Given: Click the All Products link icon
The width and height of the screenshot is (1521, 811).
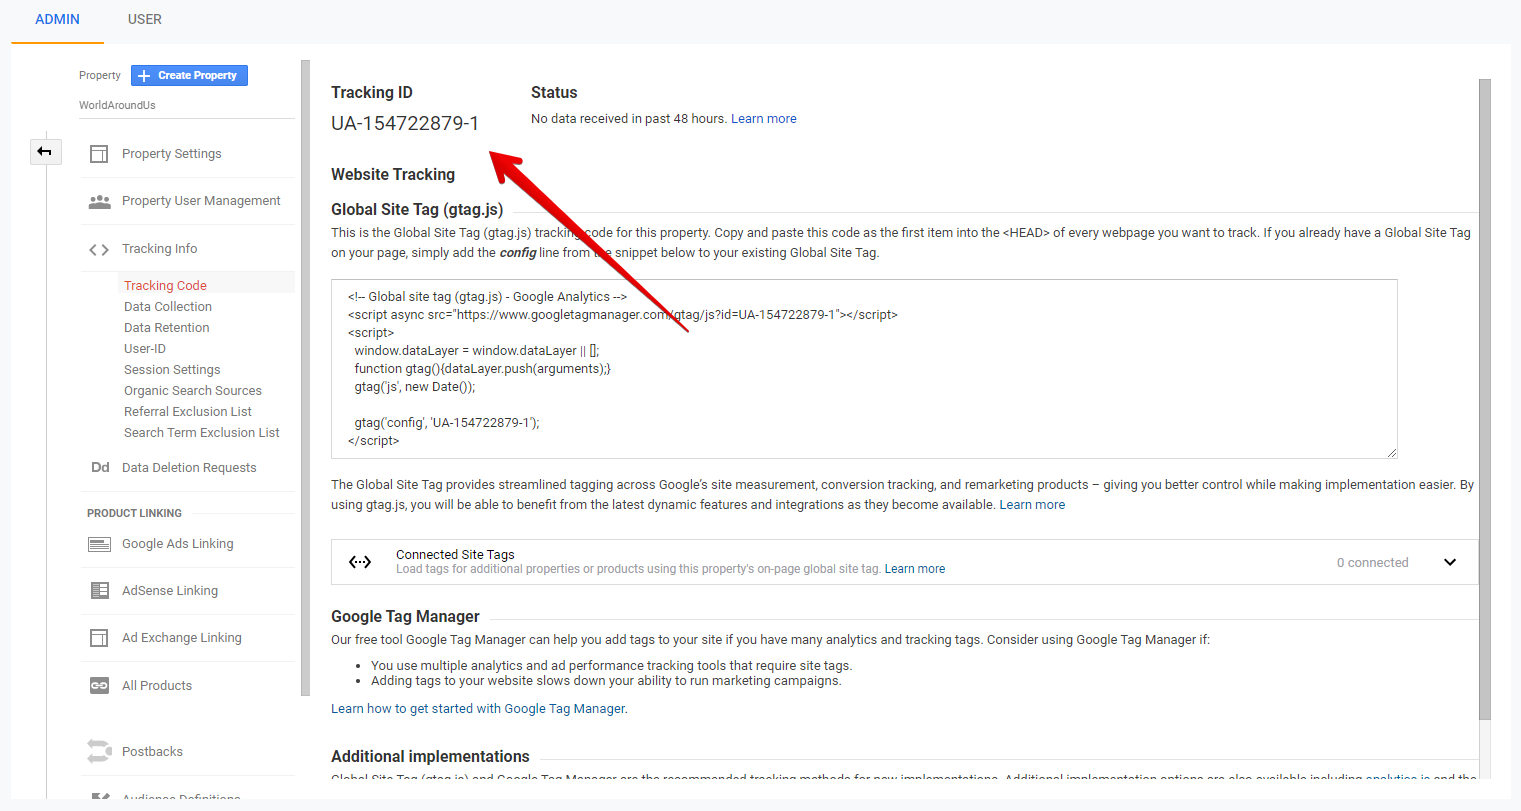Looking at the screenshot, I should click(x=99, y=686).
